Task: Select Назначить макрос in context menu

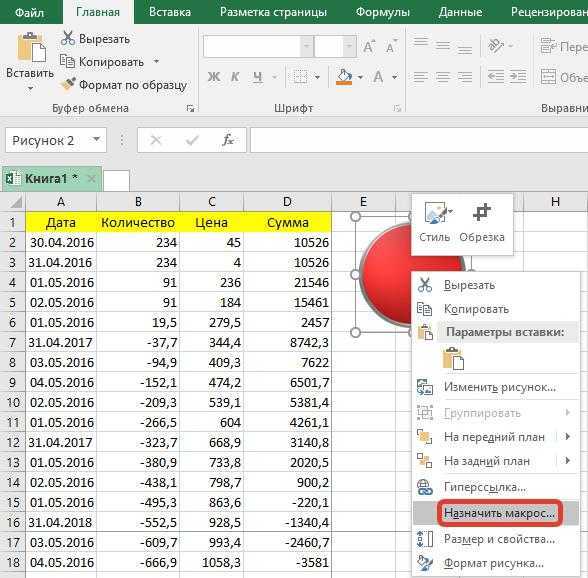Action: point(499,513)
